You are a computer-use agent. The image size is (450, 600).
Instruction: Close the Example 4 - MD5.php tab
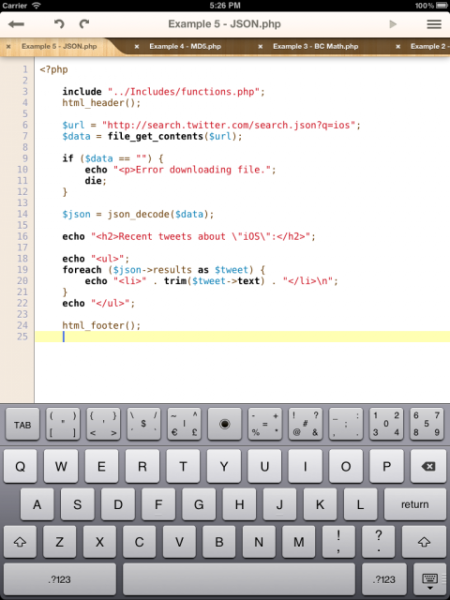[137, 46]
